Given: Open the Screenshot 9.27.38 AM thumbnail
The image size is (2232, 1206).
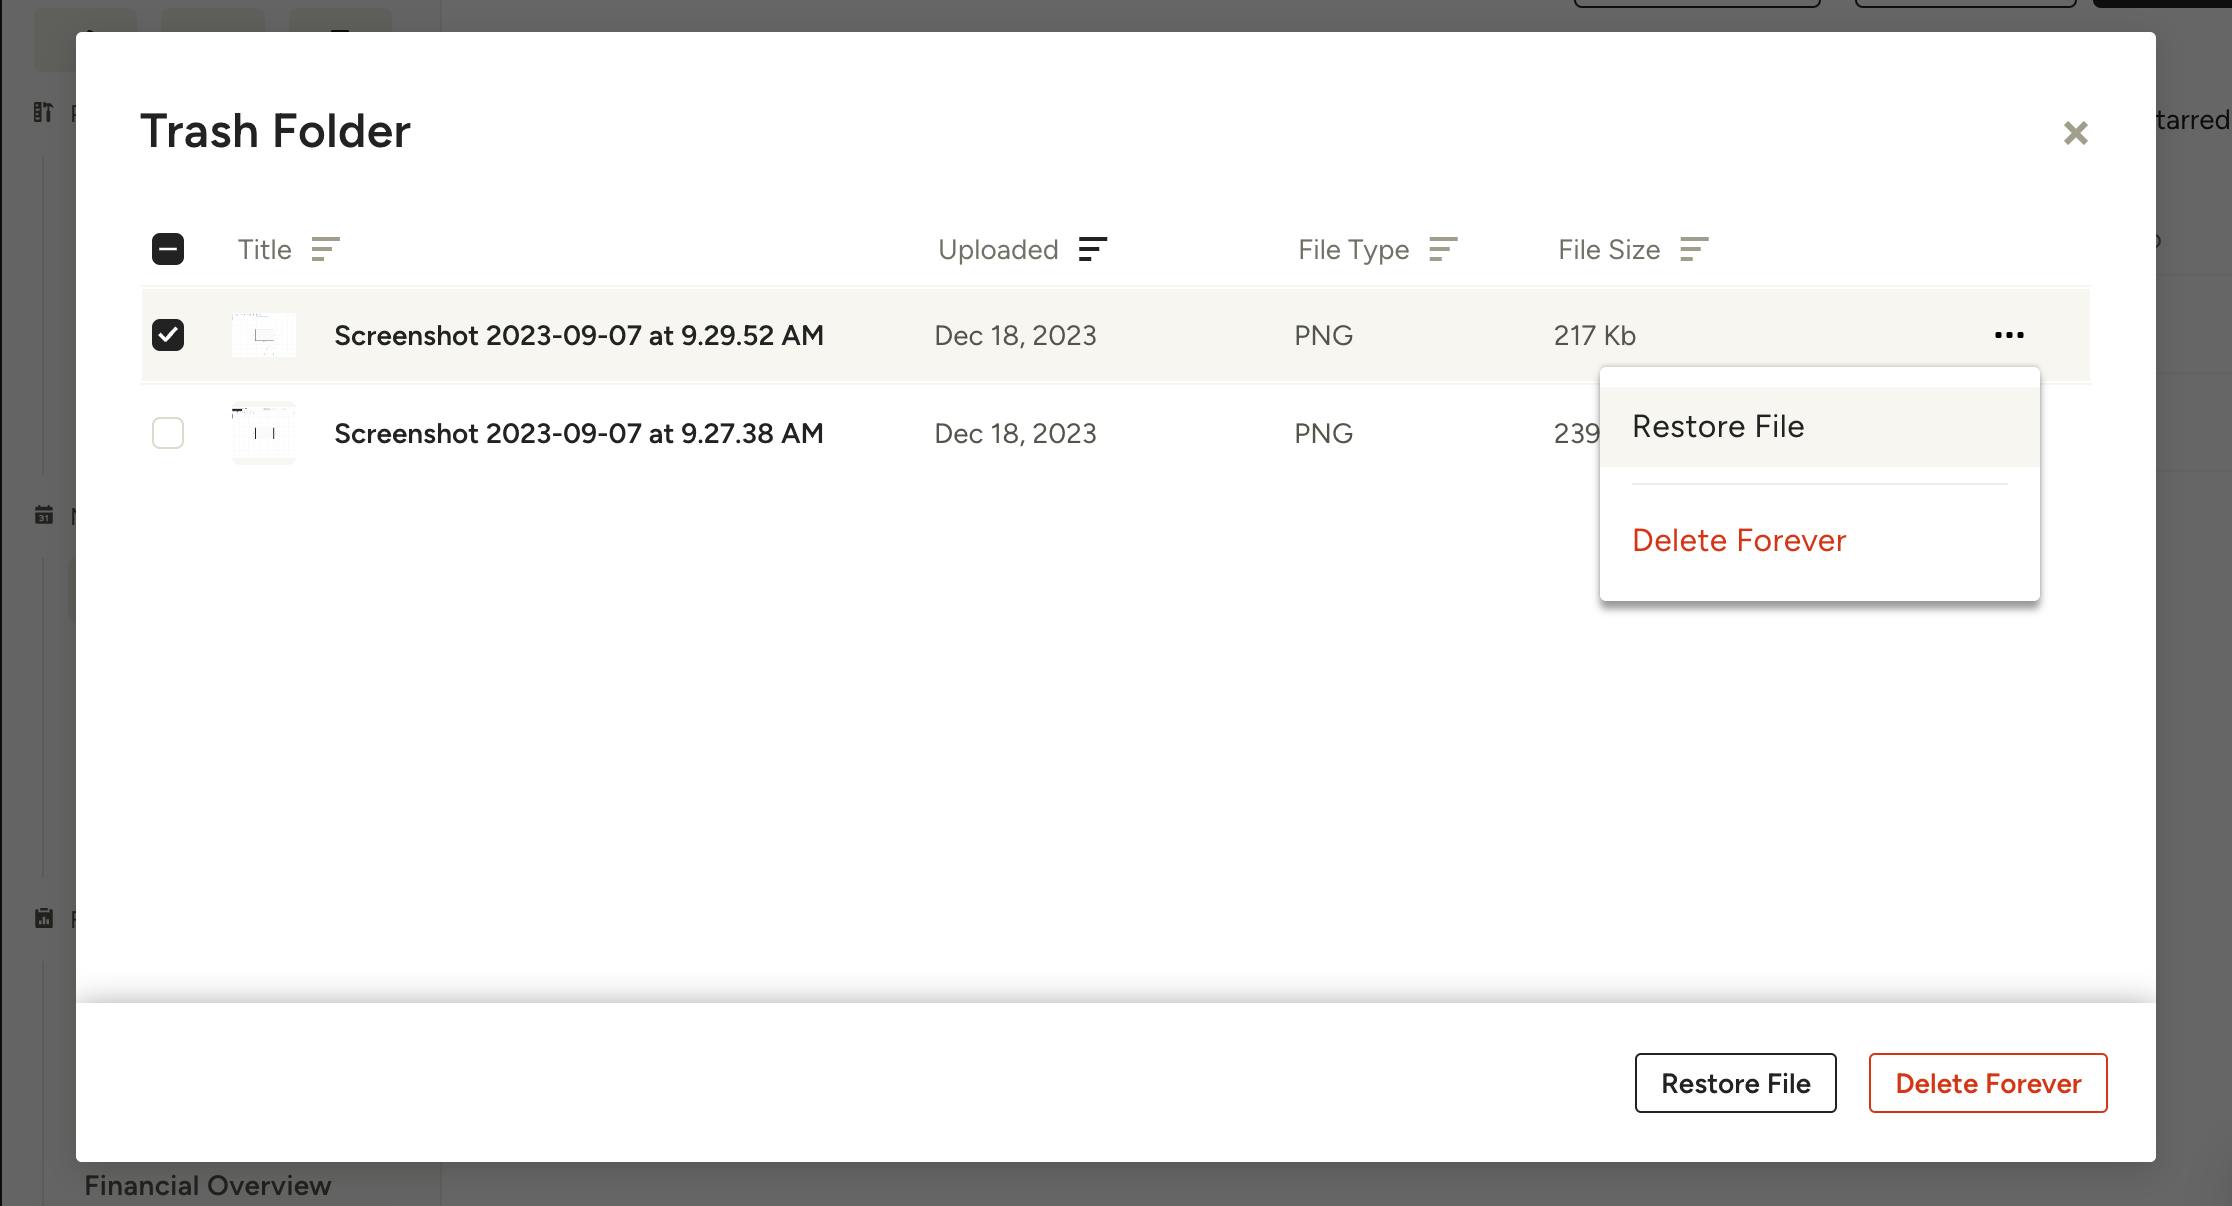Looking at the screenshot, I should pyautogui.click(x=264, y=433).
